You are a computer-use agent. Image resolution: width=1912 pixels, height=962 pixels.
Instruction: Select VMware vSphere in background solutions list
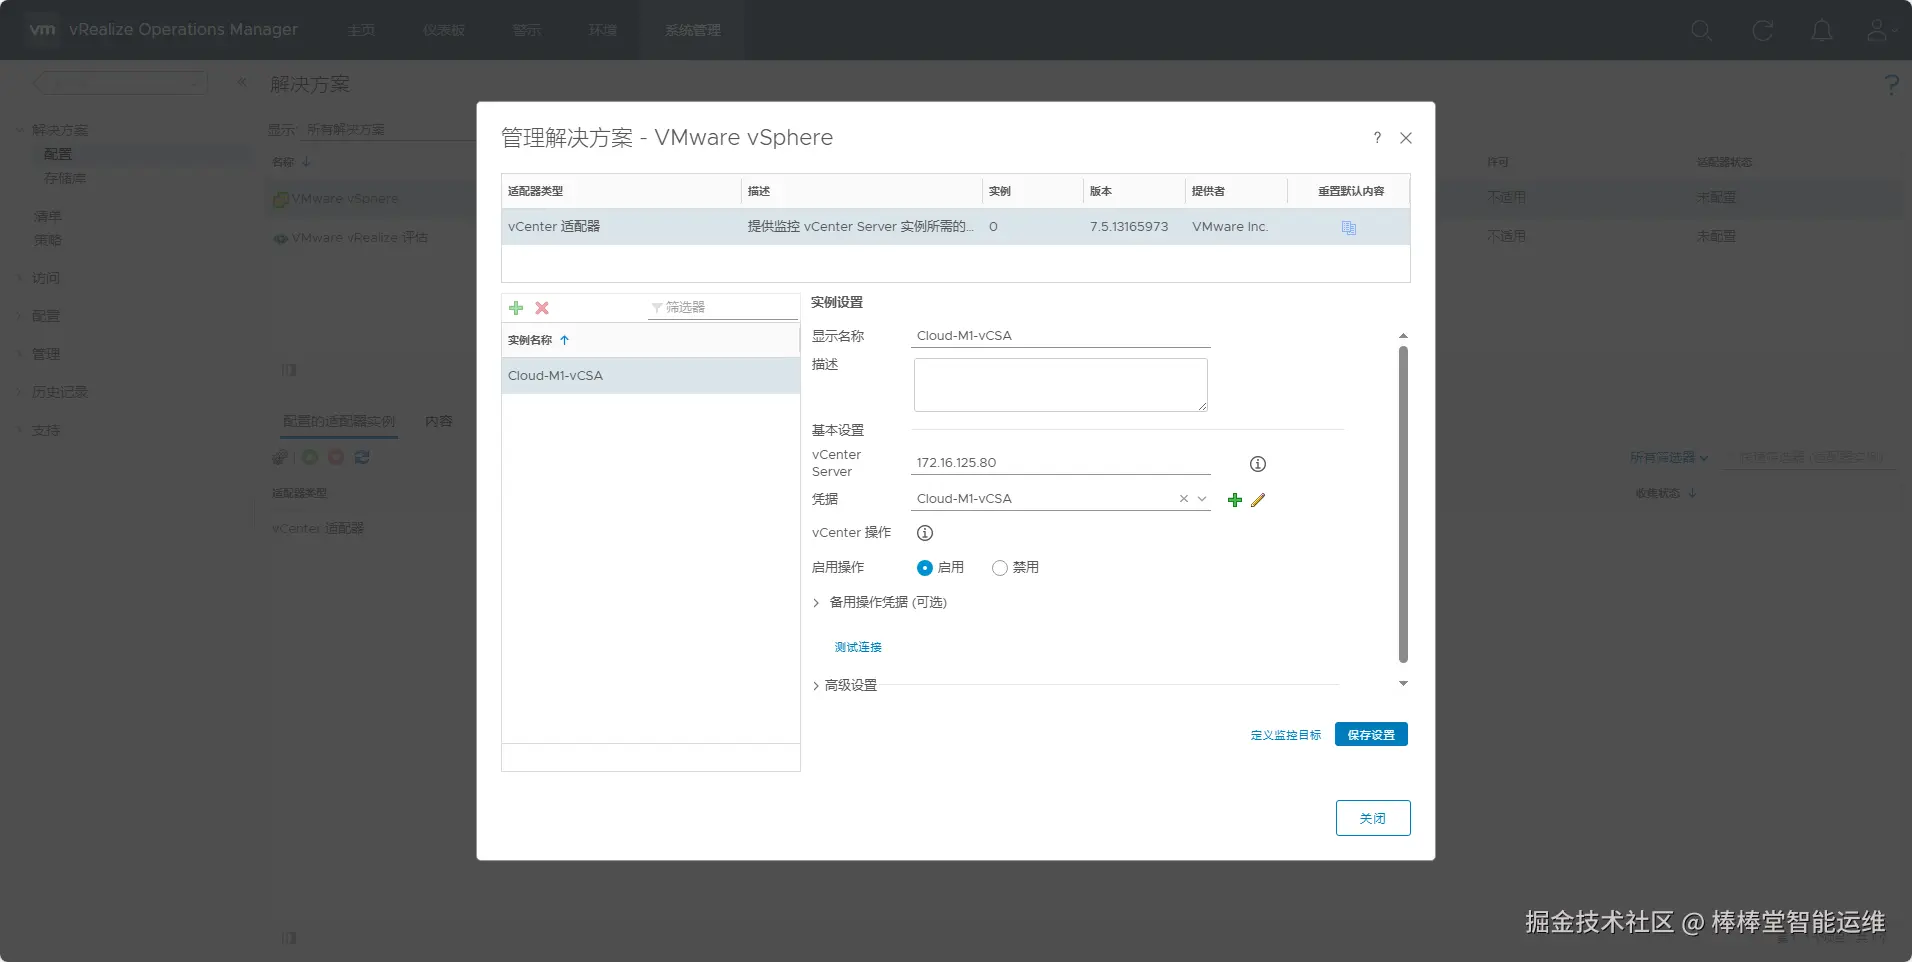click(x=345, y=199)
